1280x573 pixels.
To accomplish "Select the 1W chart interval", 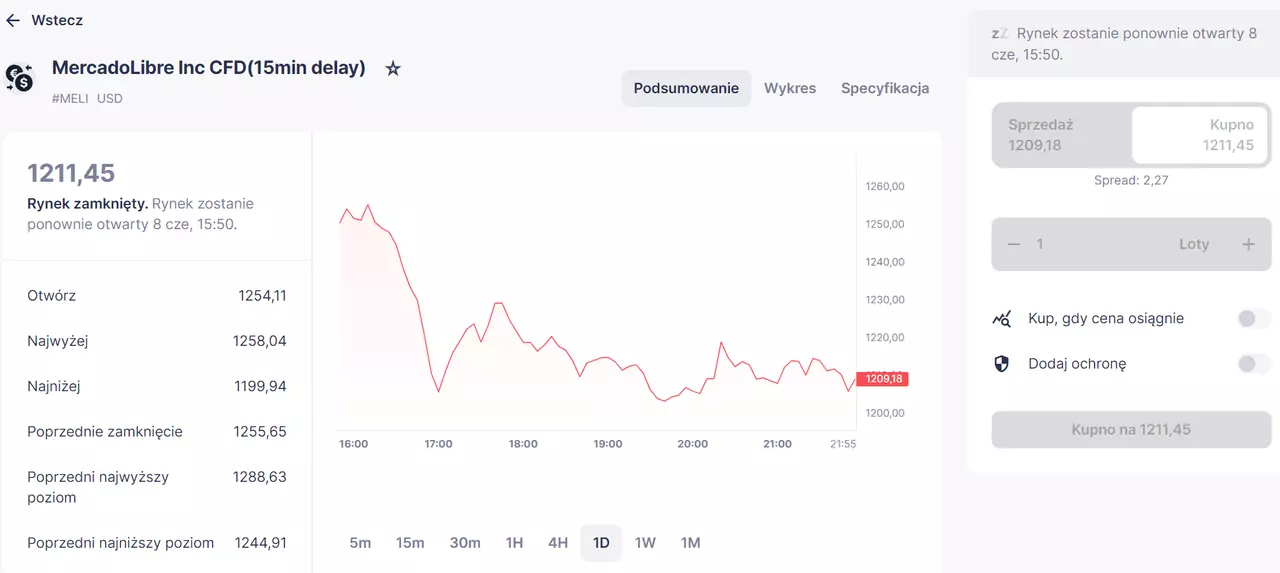I will [x=645, y=543].
